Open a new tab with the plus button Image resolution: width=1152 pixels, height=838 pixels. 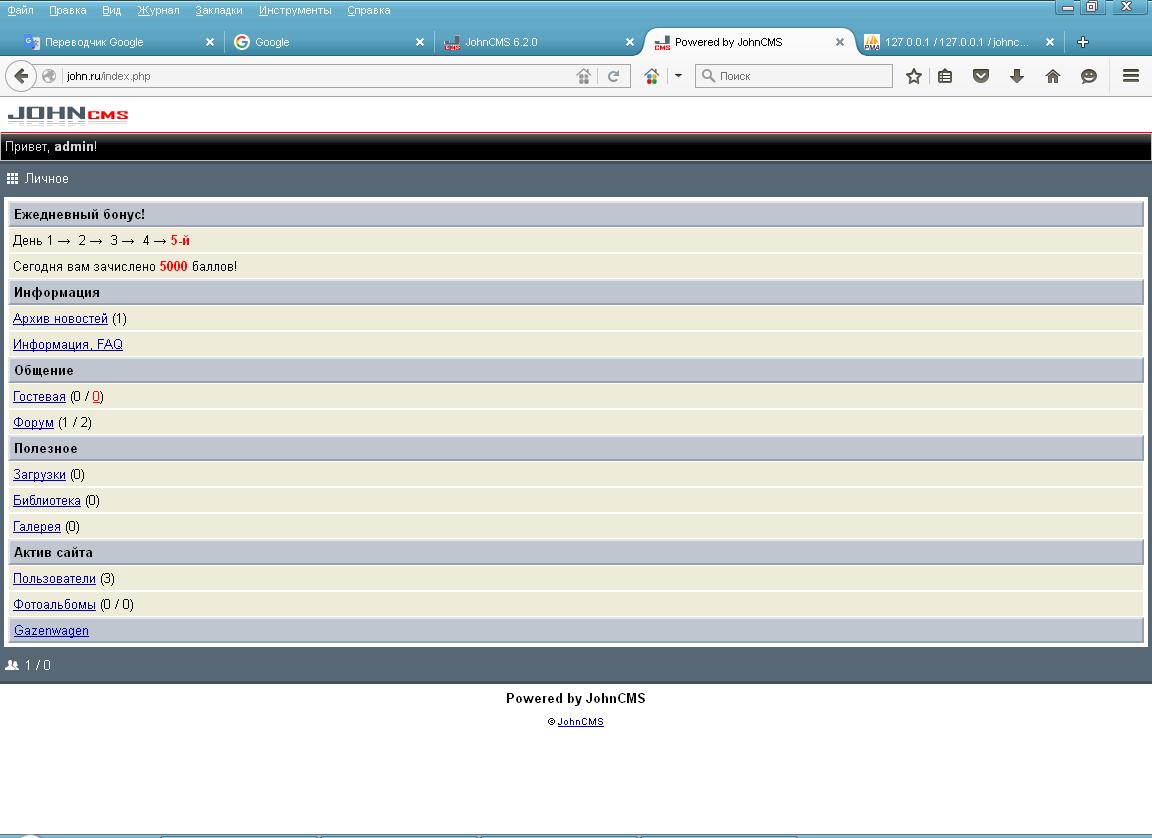pos(1082,42)
